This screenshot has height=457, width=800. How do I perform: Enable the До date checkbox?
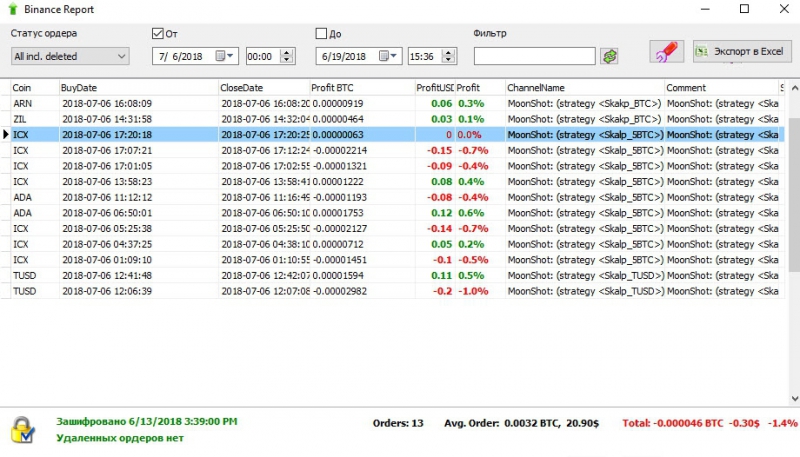[321, 34]
